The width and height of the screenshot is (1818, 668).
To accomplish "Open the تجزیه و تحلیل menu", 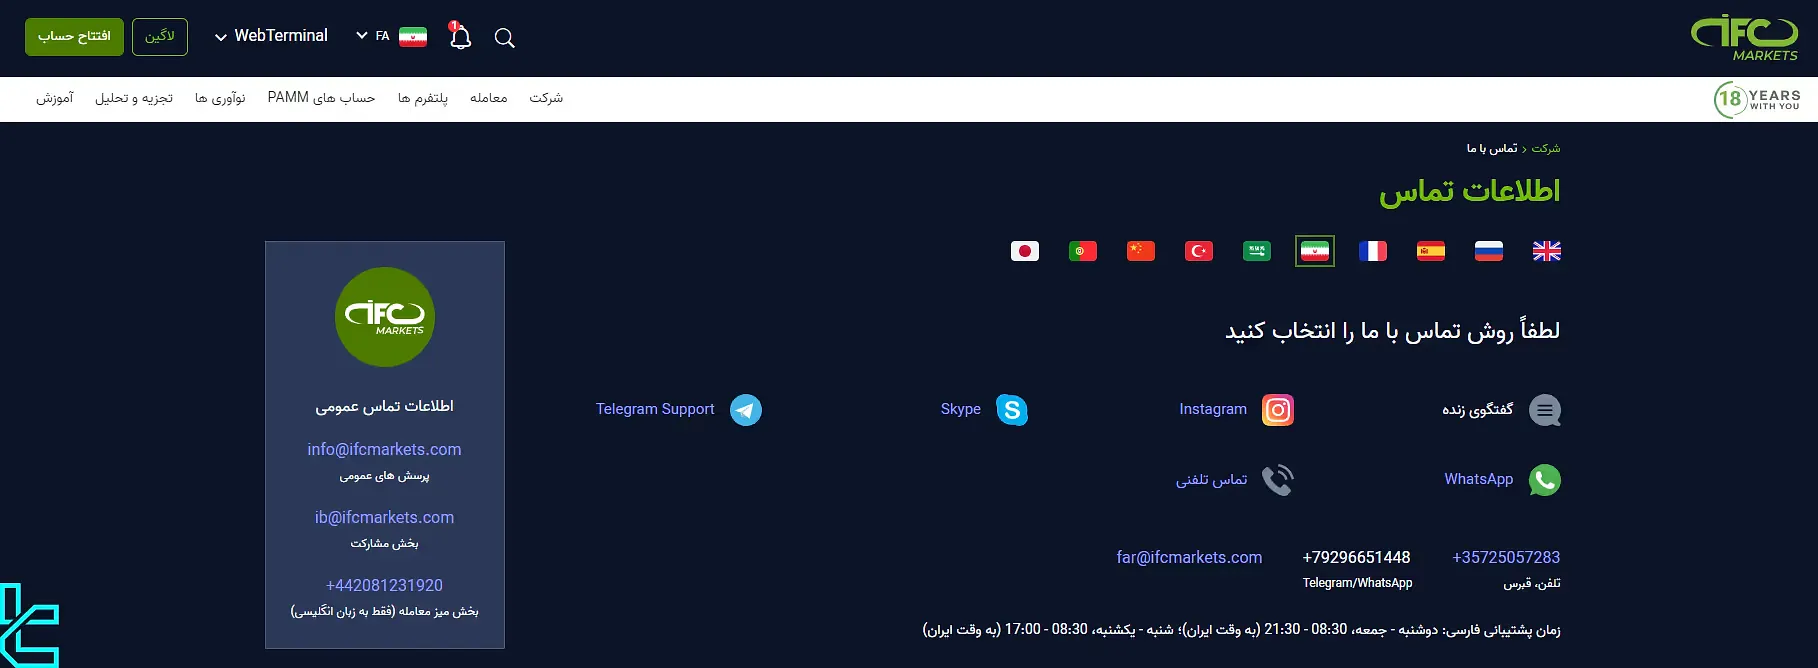I will tap(134, 98).
